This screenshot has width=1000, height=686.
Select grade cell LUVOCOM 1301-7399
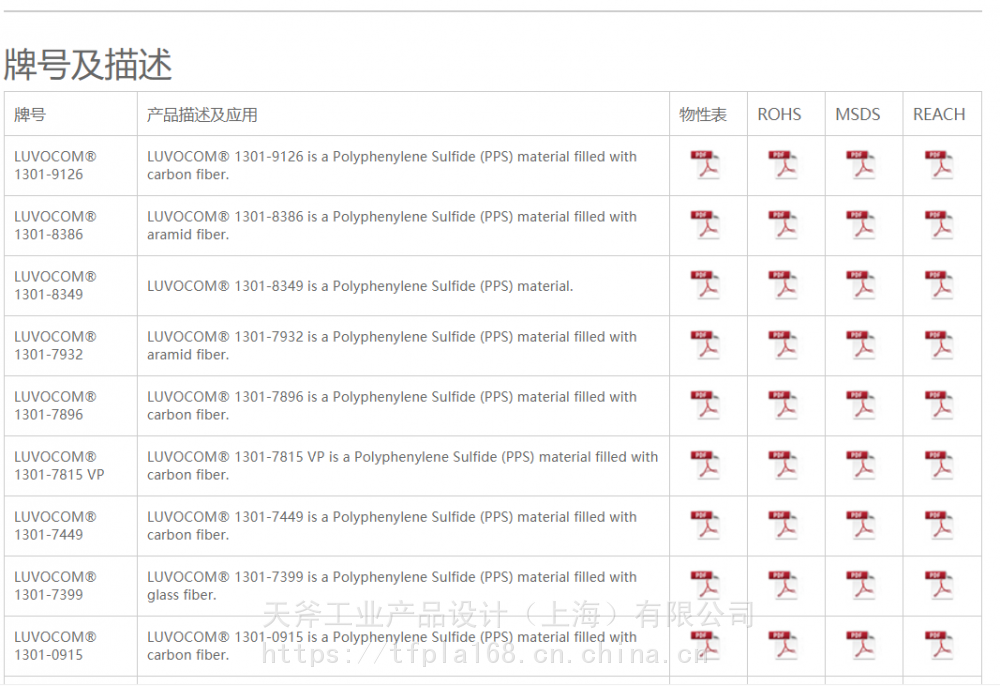(71, 585)
